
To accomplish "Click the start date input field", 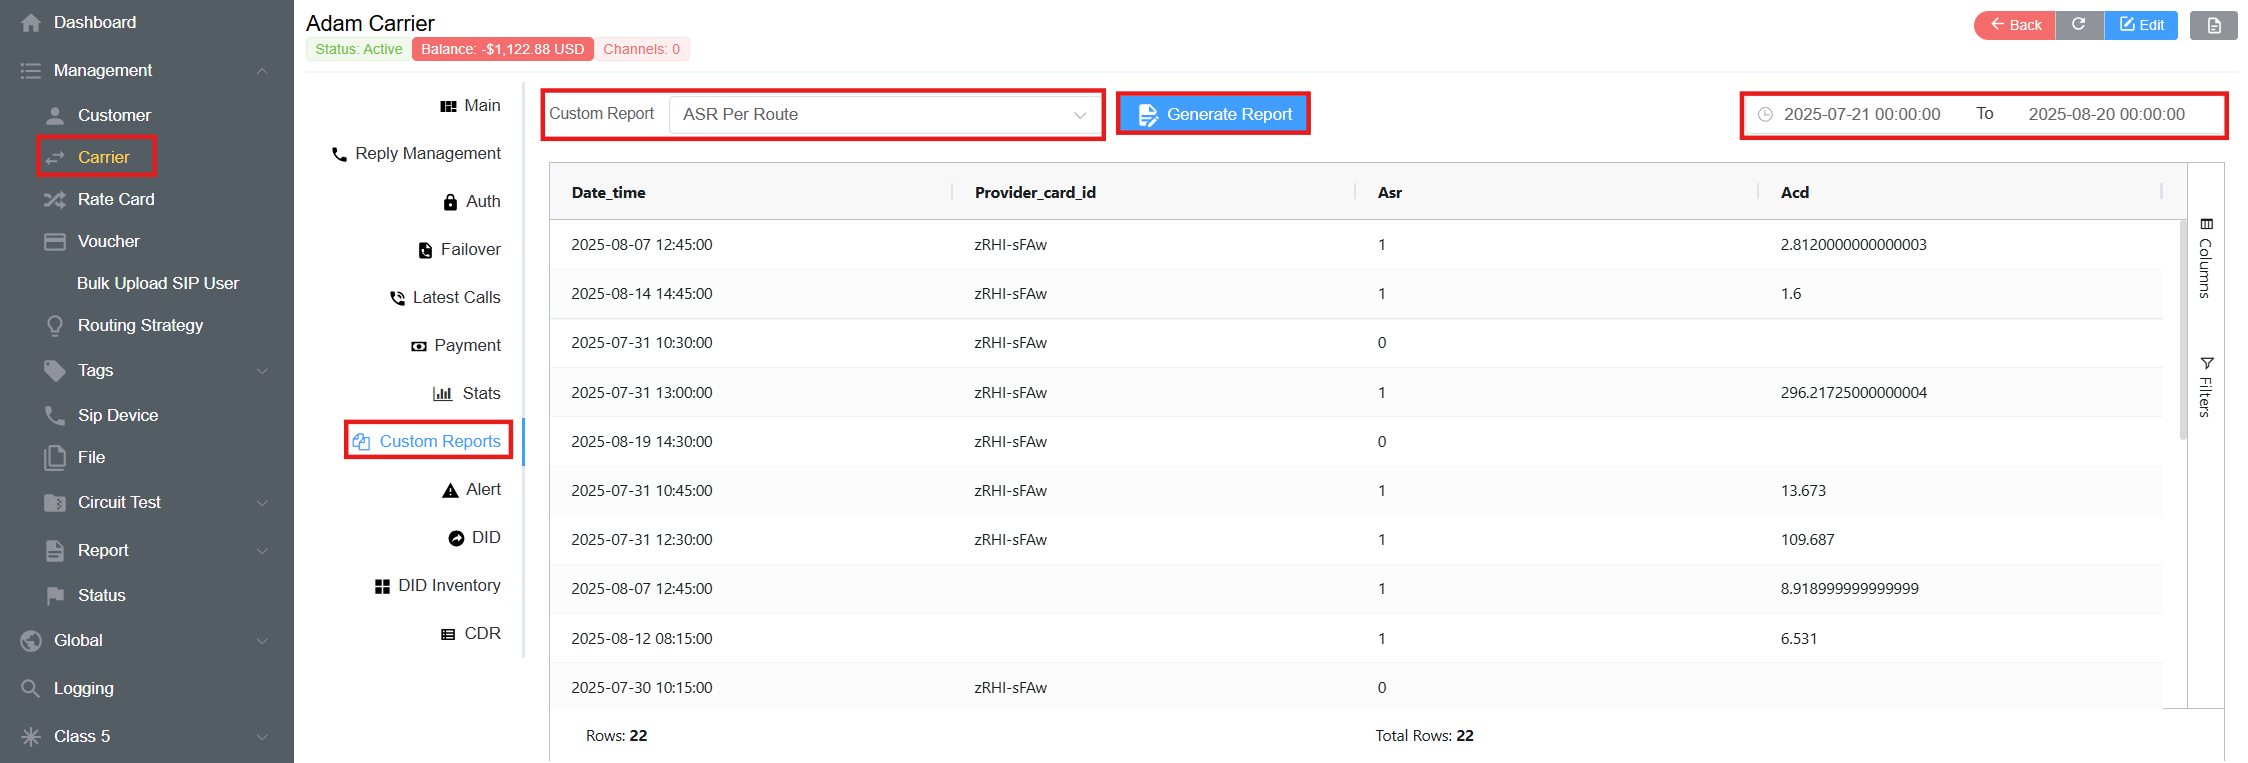I will 1861,114.
